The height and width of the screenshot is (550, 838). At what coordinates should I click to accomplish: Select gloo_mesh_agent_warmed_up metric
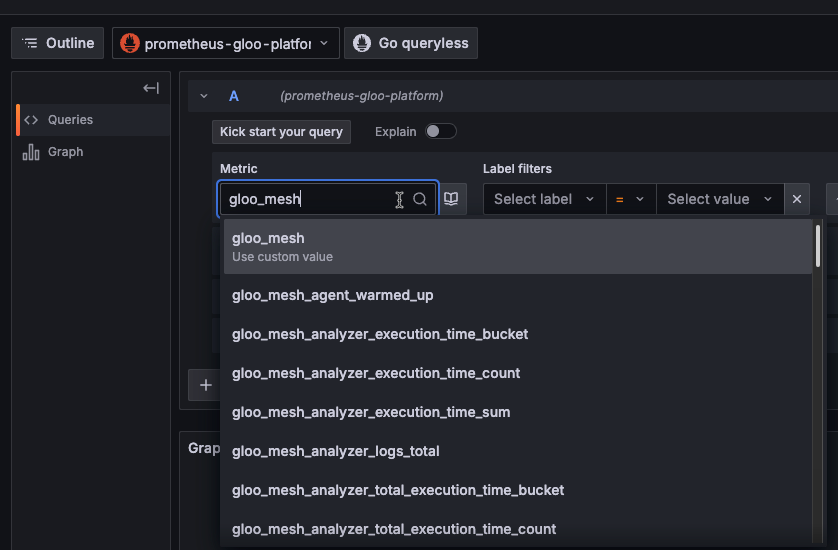tap(517, 295)
